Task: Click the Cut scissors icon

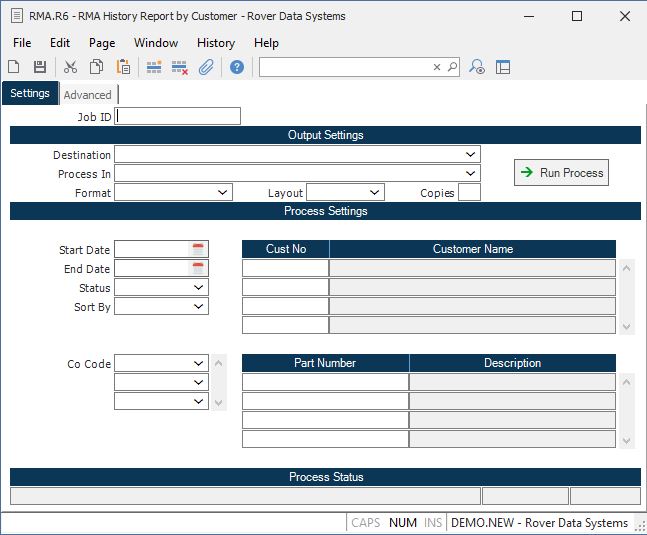Action: 70,67
